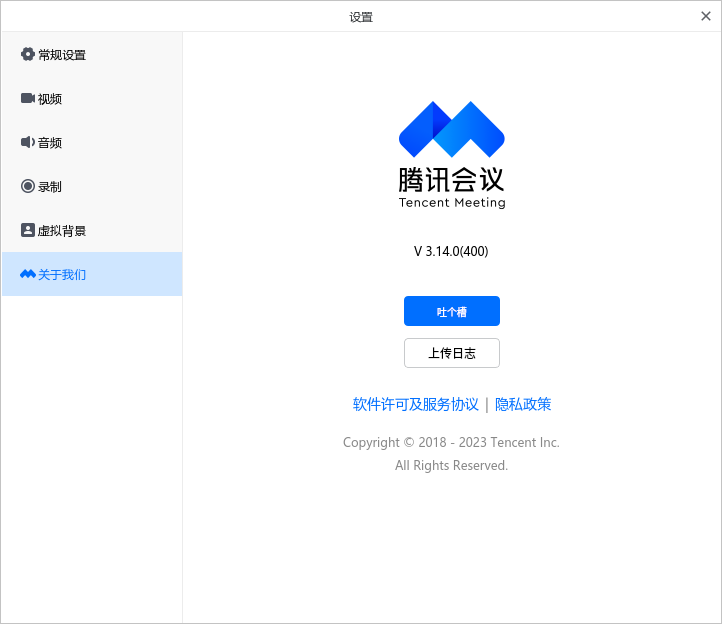Click the 上传日志 upload log button
The image size is (722, 624).
tap(452, 353)
